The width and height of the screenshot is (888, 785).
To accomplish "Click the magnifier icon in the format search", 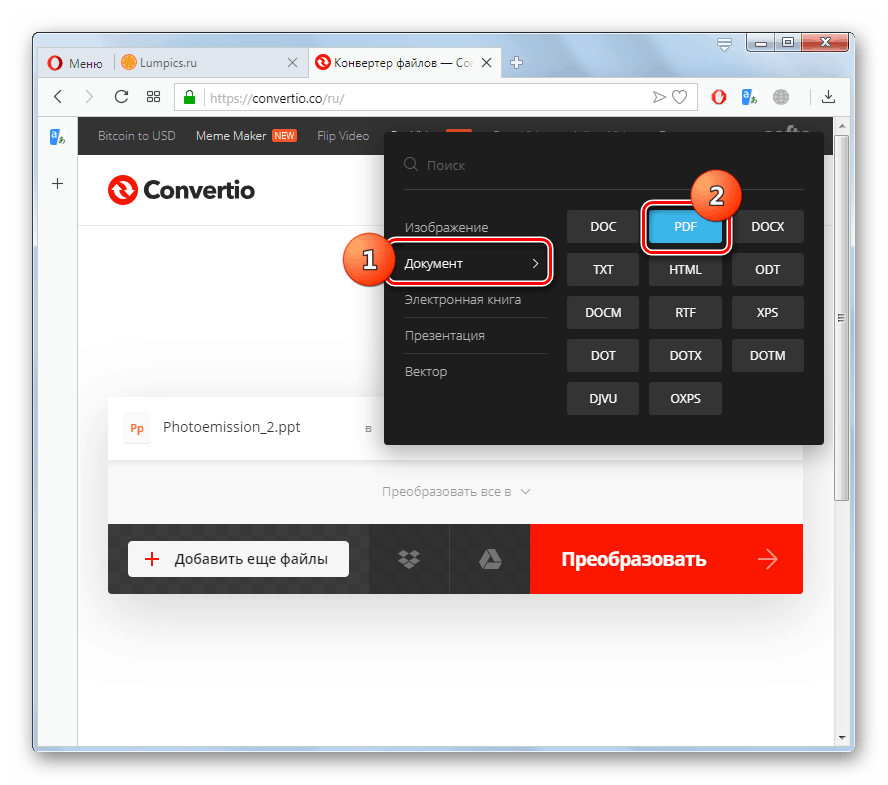I will [x=411, y=164].
